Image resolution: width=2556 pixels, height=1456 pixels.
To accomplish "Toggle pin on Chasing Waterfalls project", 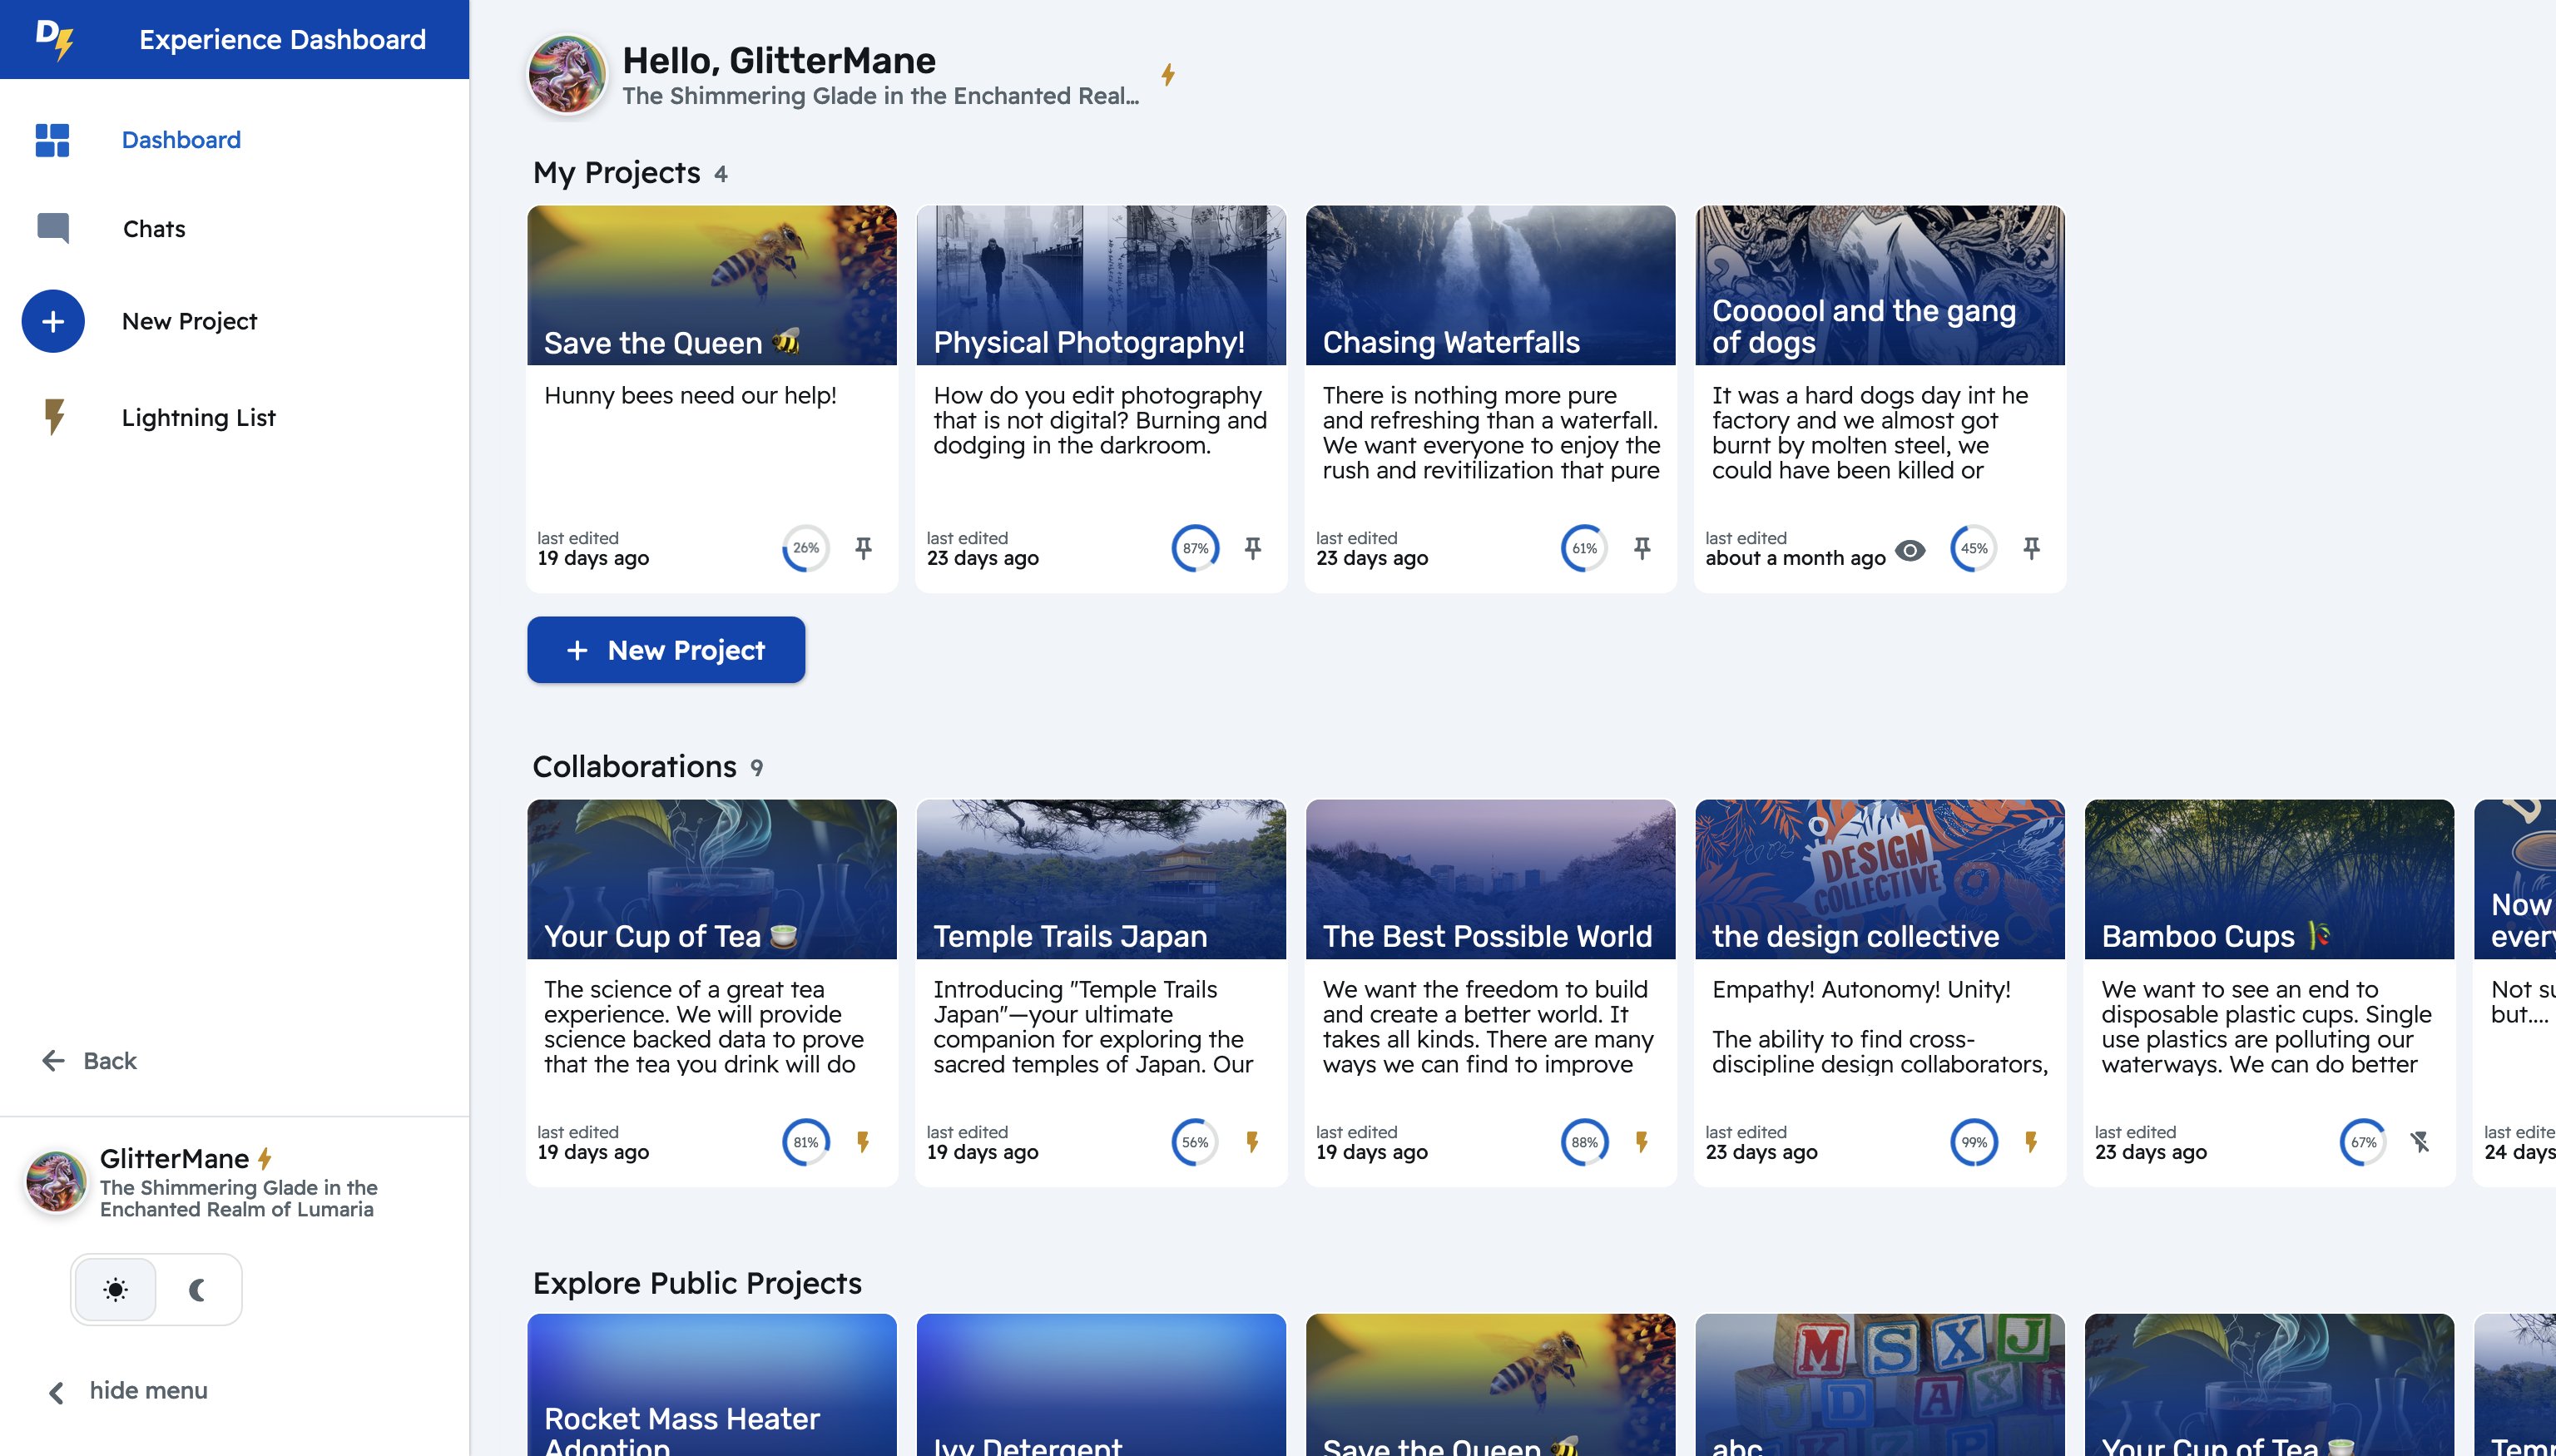I will point(1642,548).
